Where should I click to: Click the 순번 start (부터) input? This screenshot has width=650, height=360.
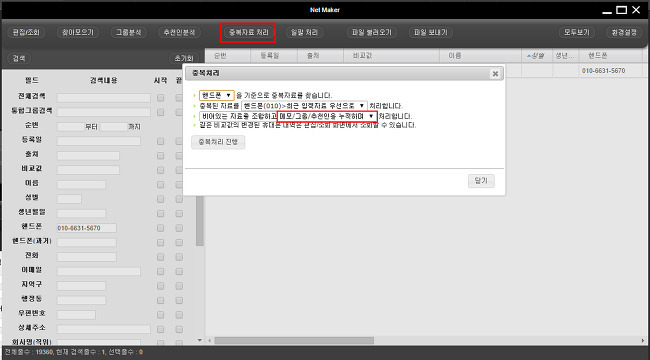click(x=70, y=127)
